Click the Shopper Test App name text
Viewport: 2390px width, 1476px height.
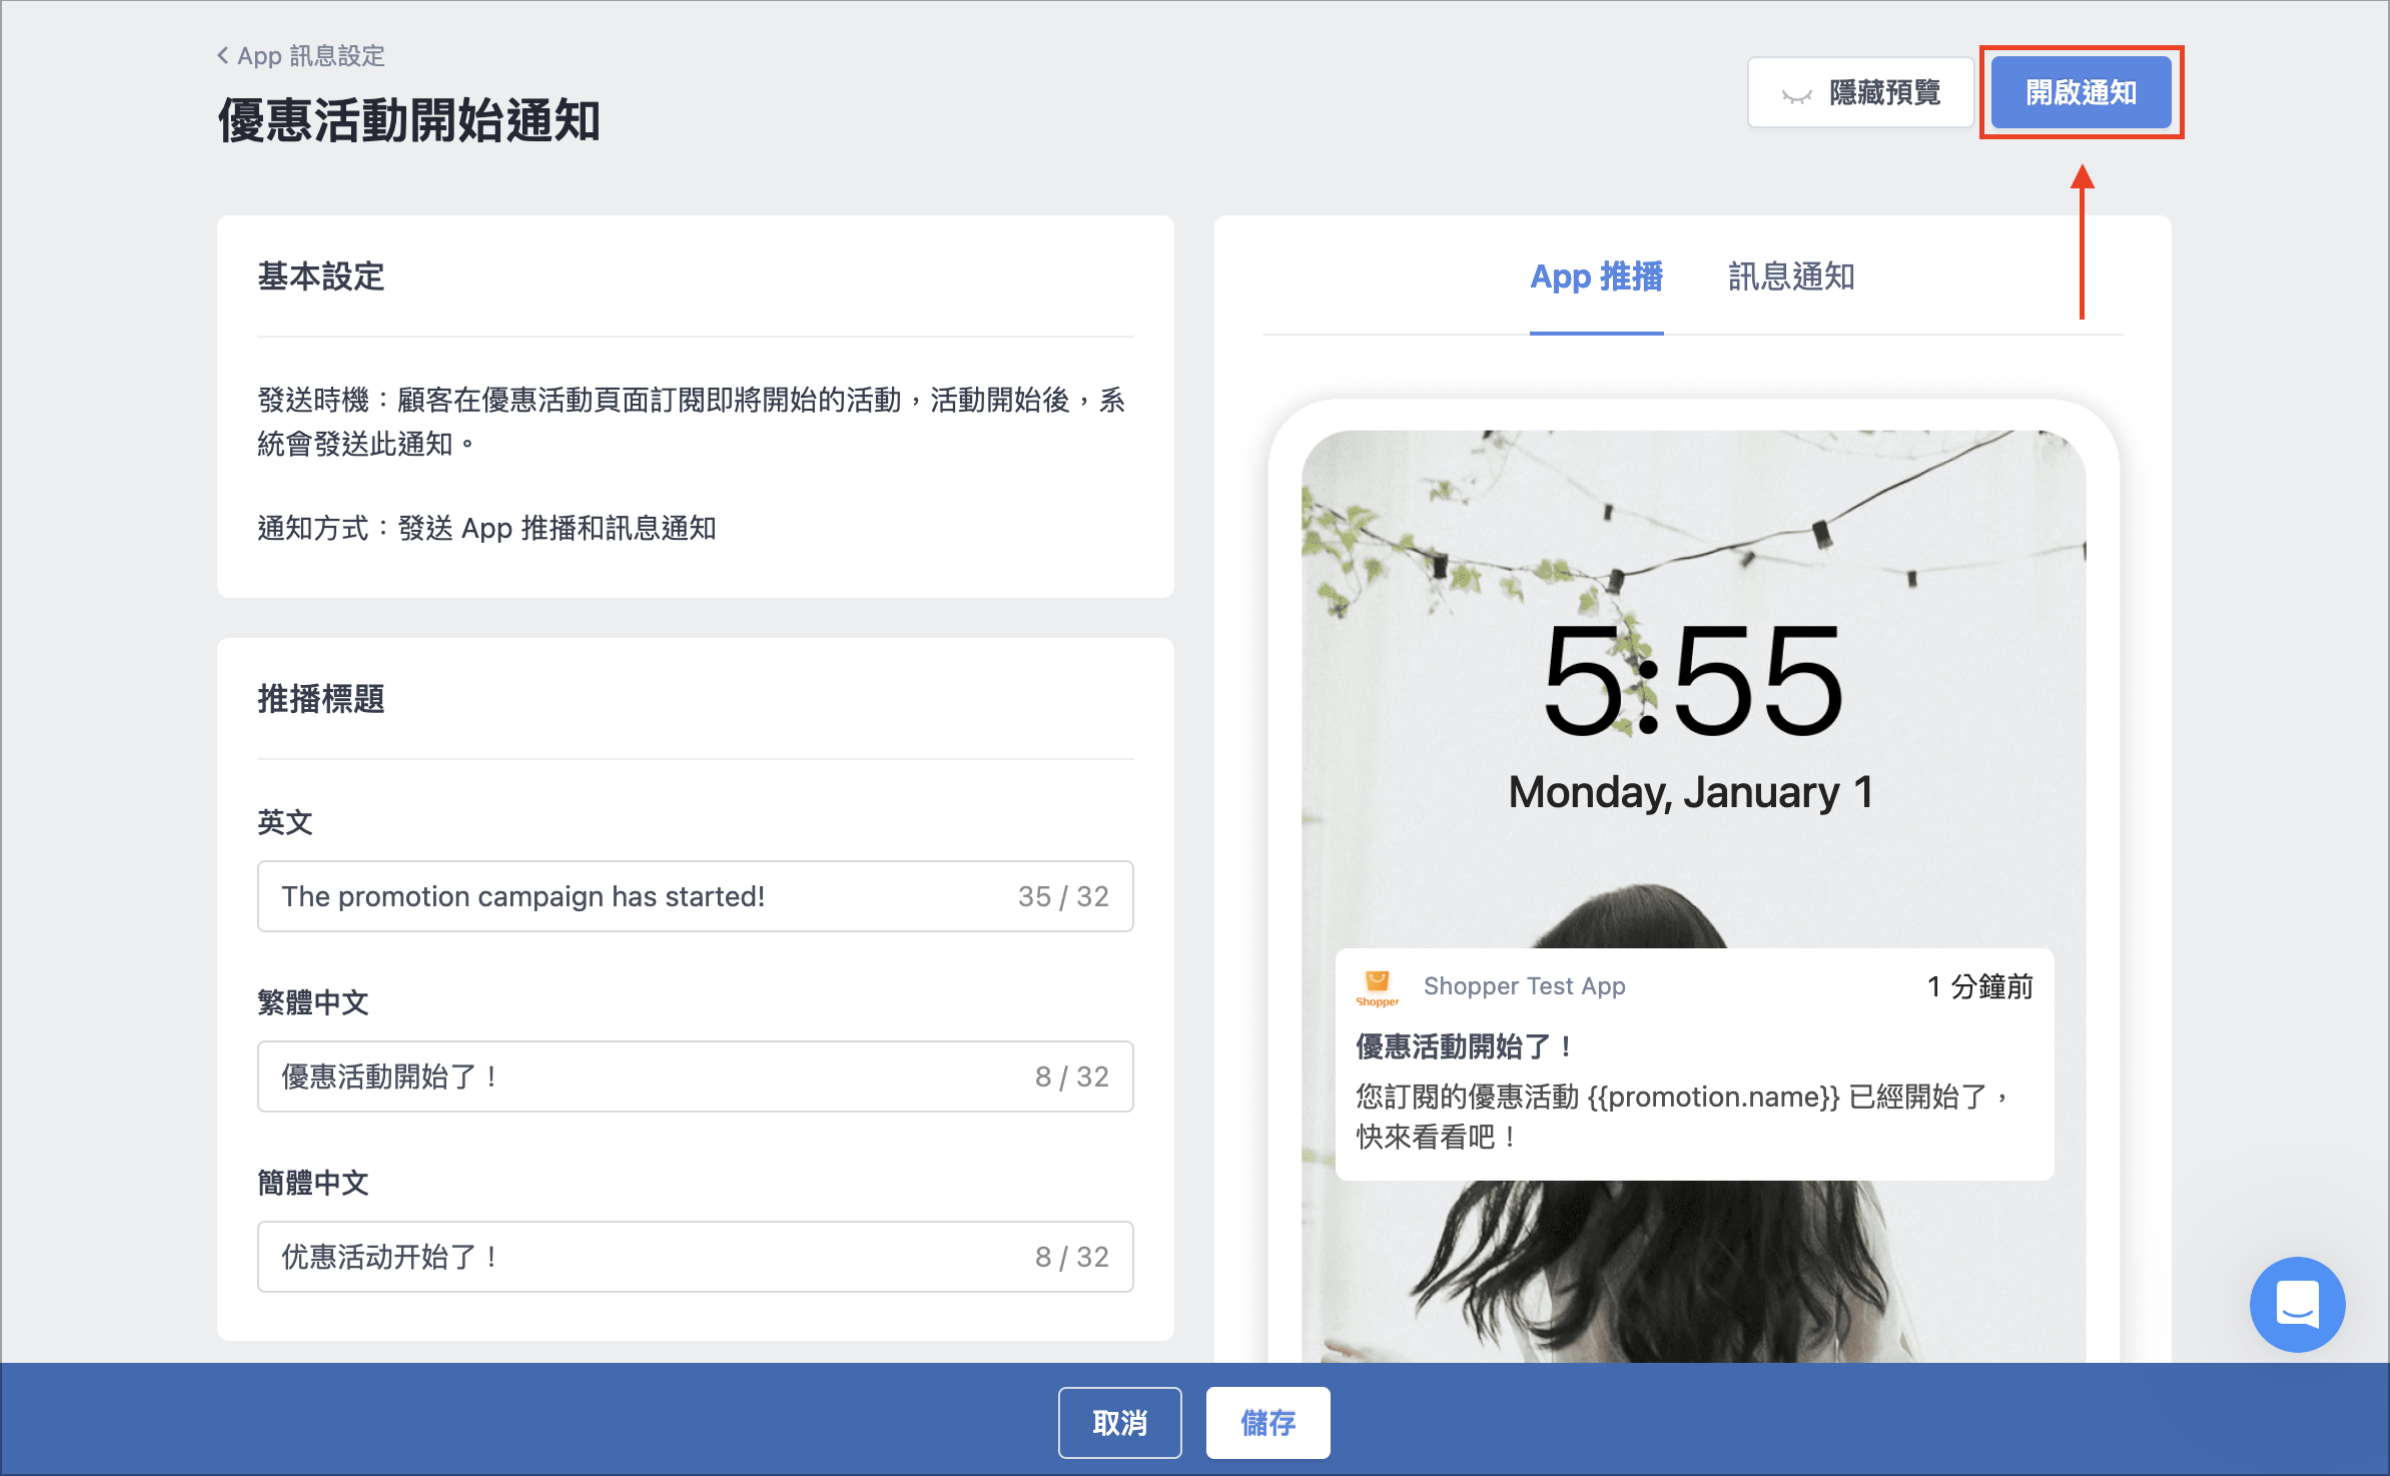[x=1524, y=986]
